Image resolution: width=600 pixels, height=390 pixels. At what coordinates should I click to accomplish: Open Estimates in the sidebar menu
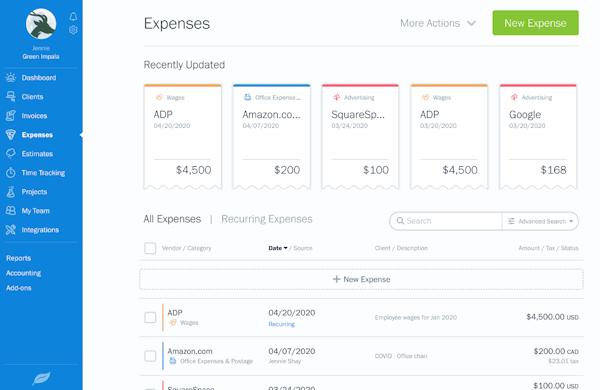(x=37, y=154)
